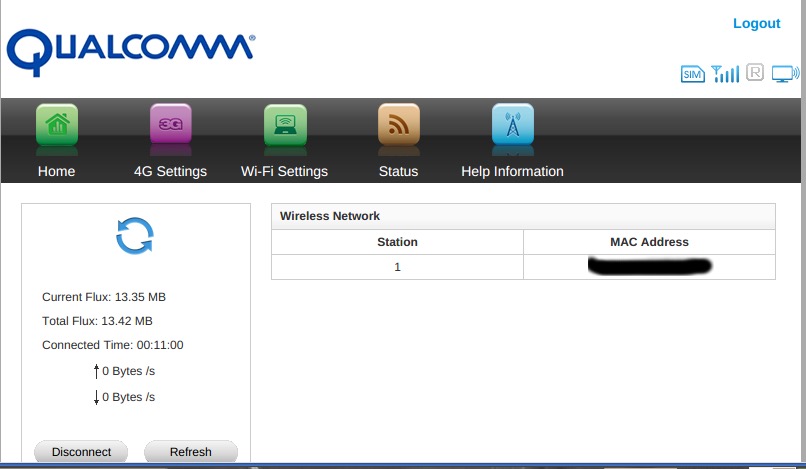Click the signal strength bars icon
The height and width of the screenshot is (469, 806).
coord(725,74)
